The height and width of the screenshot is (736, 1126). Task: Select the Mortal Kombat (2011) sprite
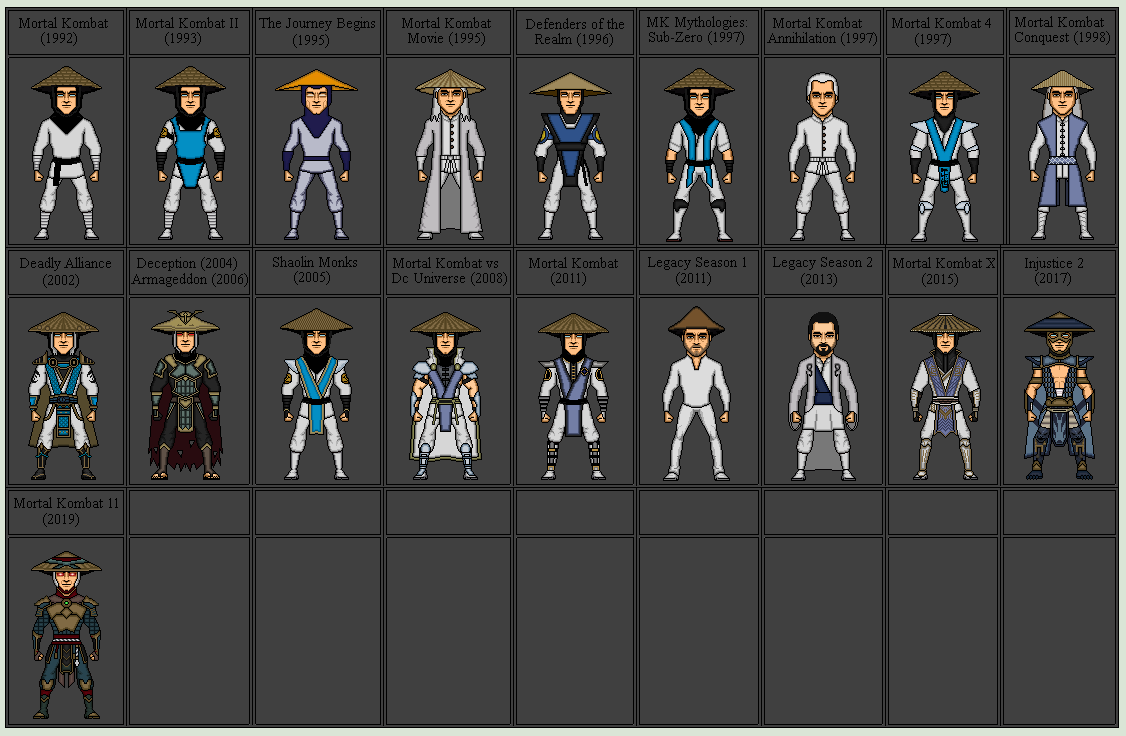[x=573, y=396]
